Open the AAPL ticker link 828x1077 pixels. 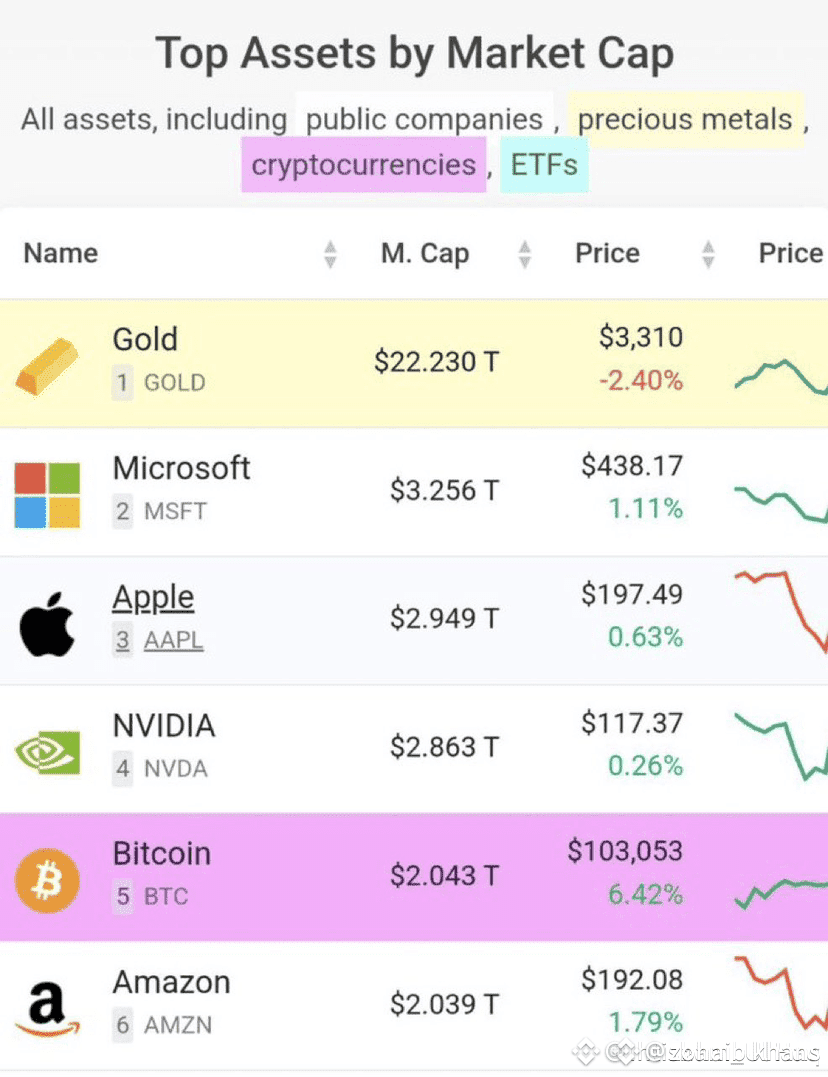tap(173, 640)
